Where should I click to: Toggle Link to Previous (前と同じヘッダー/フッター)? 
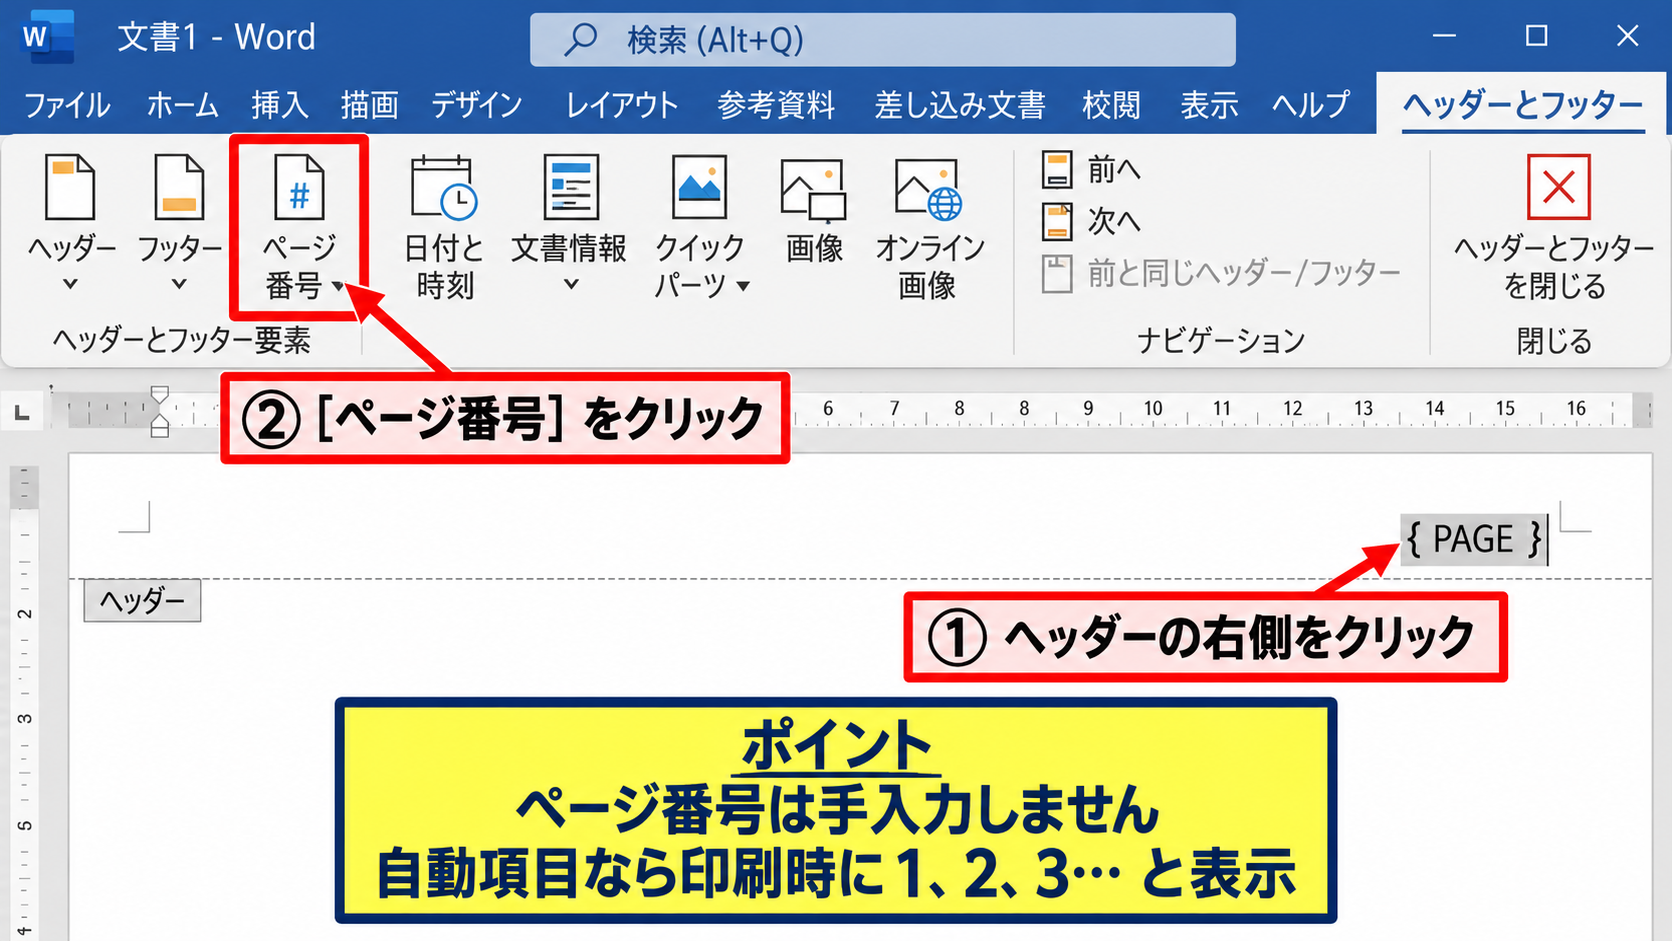coord(1221,273)
